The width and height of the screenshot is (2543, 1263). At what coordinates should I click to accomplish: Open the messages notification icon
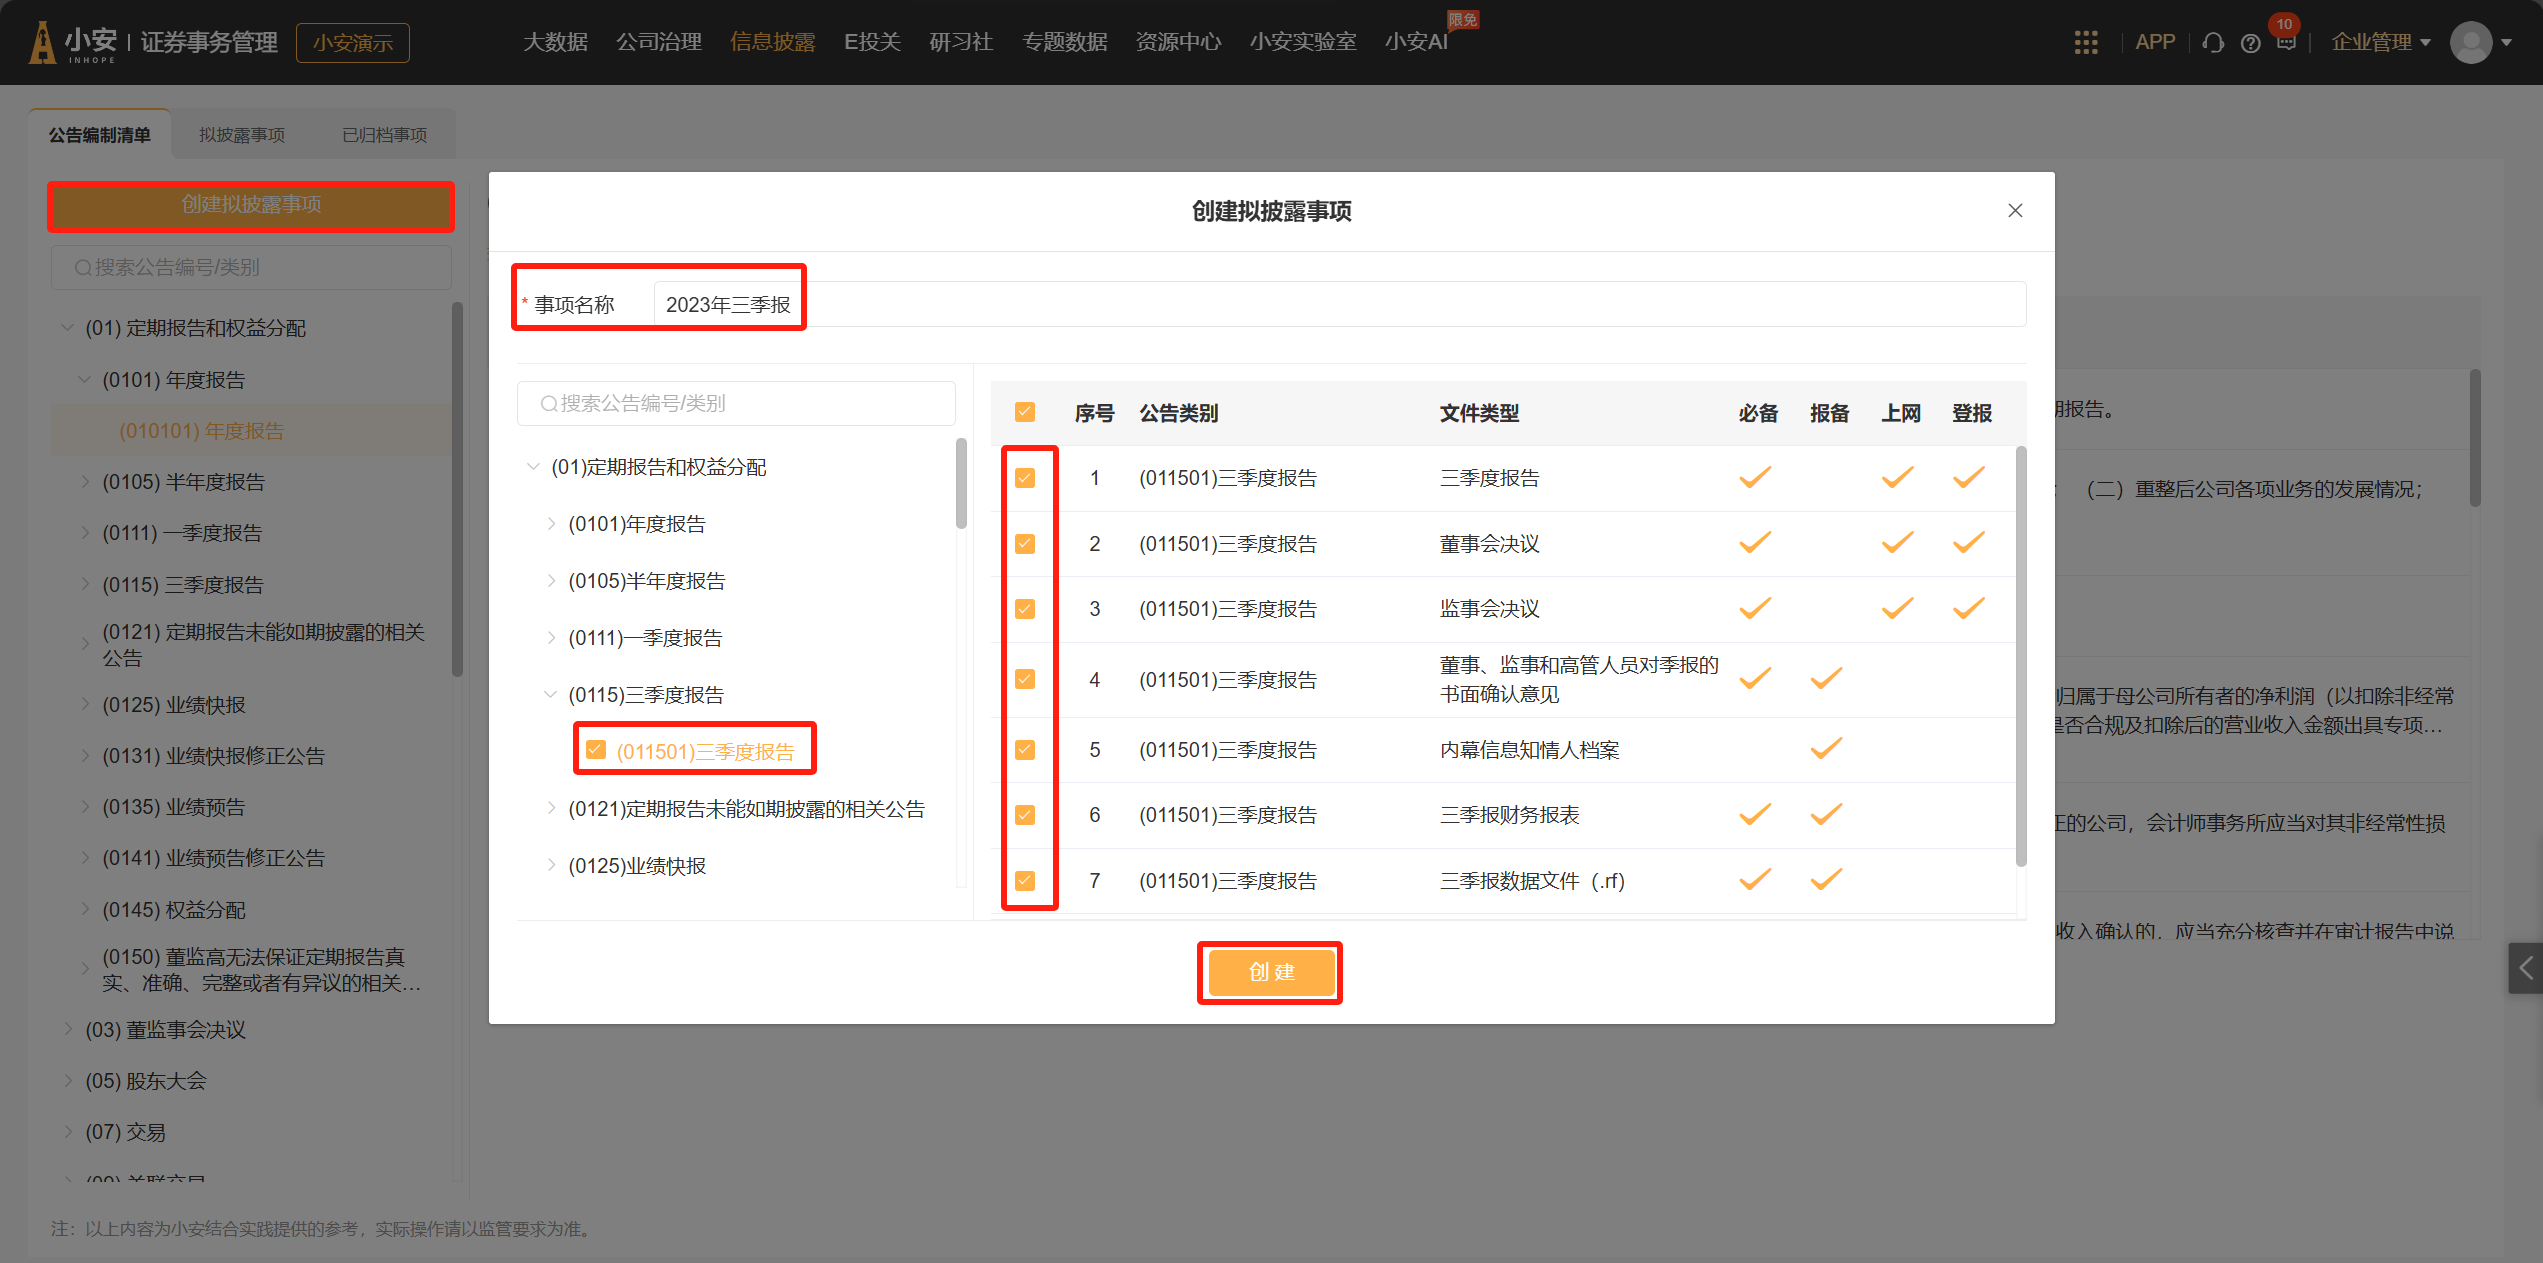pos(2286,42)
